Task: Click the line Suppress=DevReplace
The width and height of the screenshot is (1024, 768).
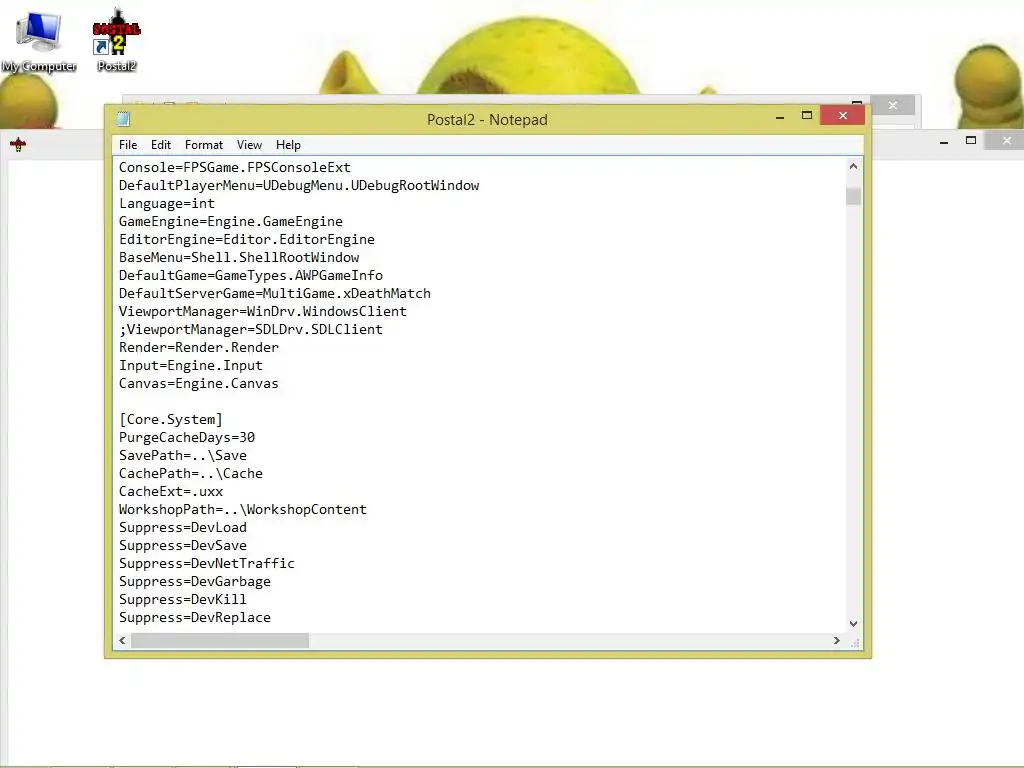Action: 194,617
